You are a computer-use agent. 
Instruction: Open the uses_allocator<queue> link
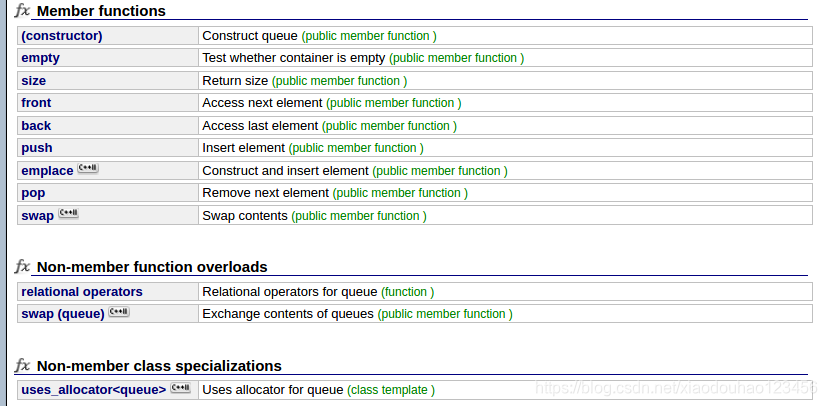coord(93,390)
